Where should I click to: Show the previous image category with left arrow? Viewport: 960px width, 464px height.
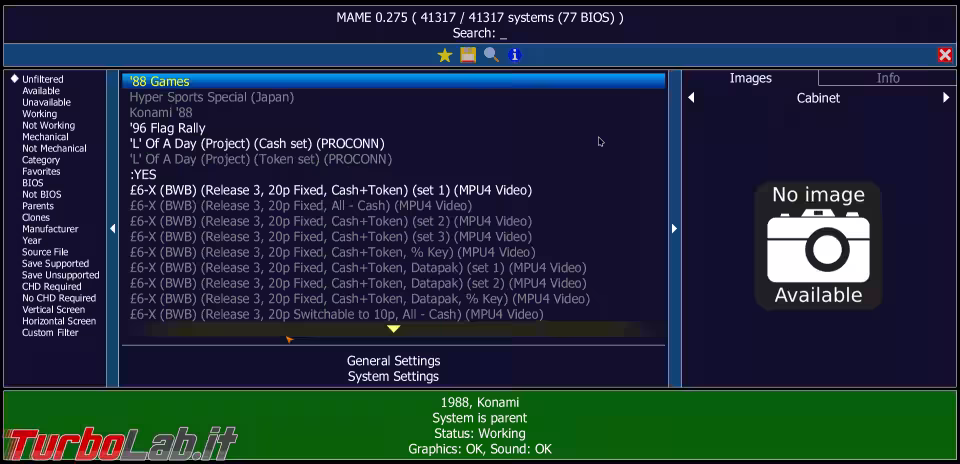[x=691, y=98]
